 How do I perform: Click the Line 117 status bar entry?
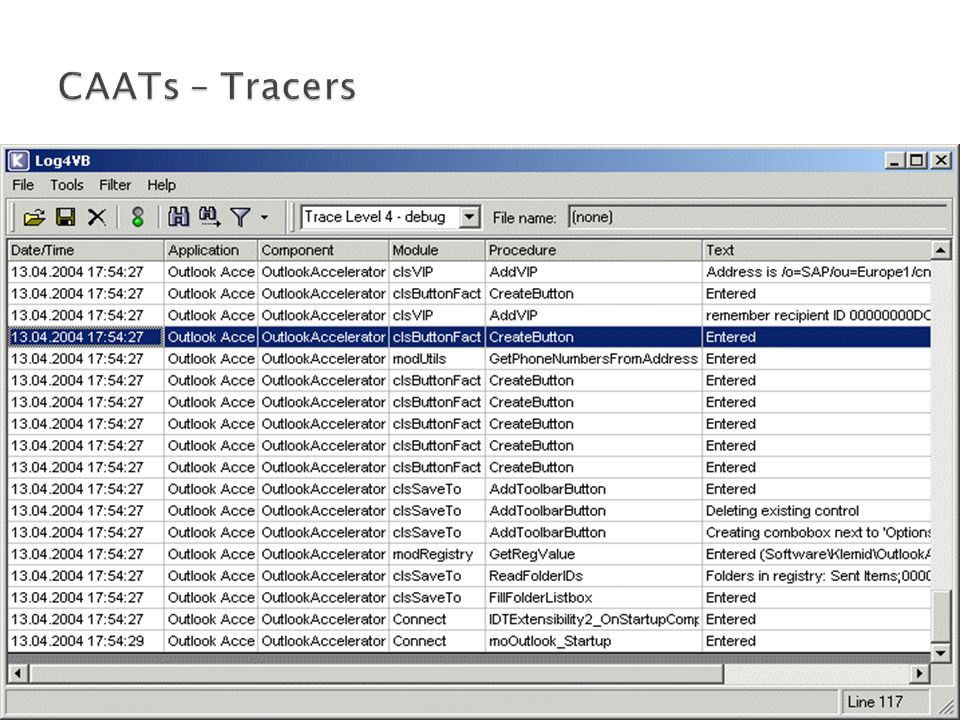click(885, 702)
